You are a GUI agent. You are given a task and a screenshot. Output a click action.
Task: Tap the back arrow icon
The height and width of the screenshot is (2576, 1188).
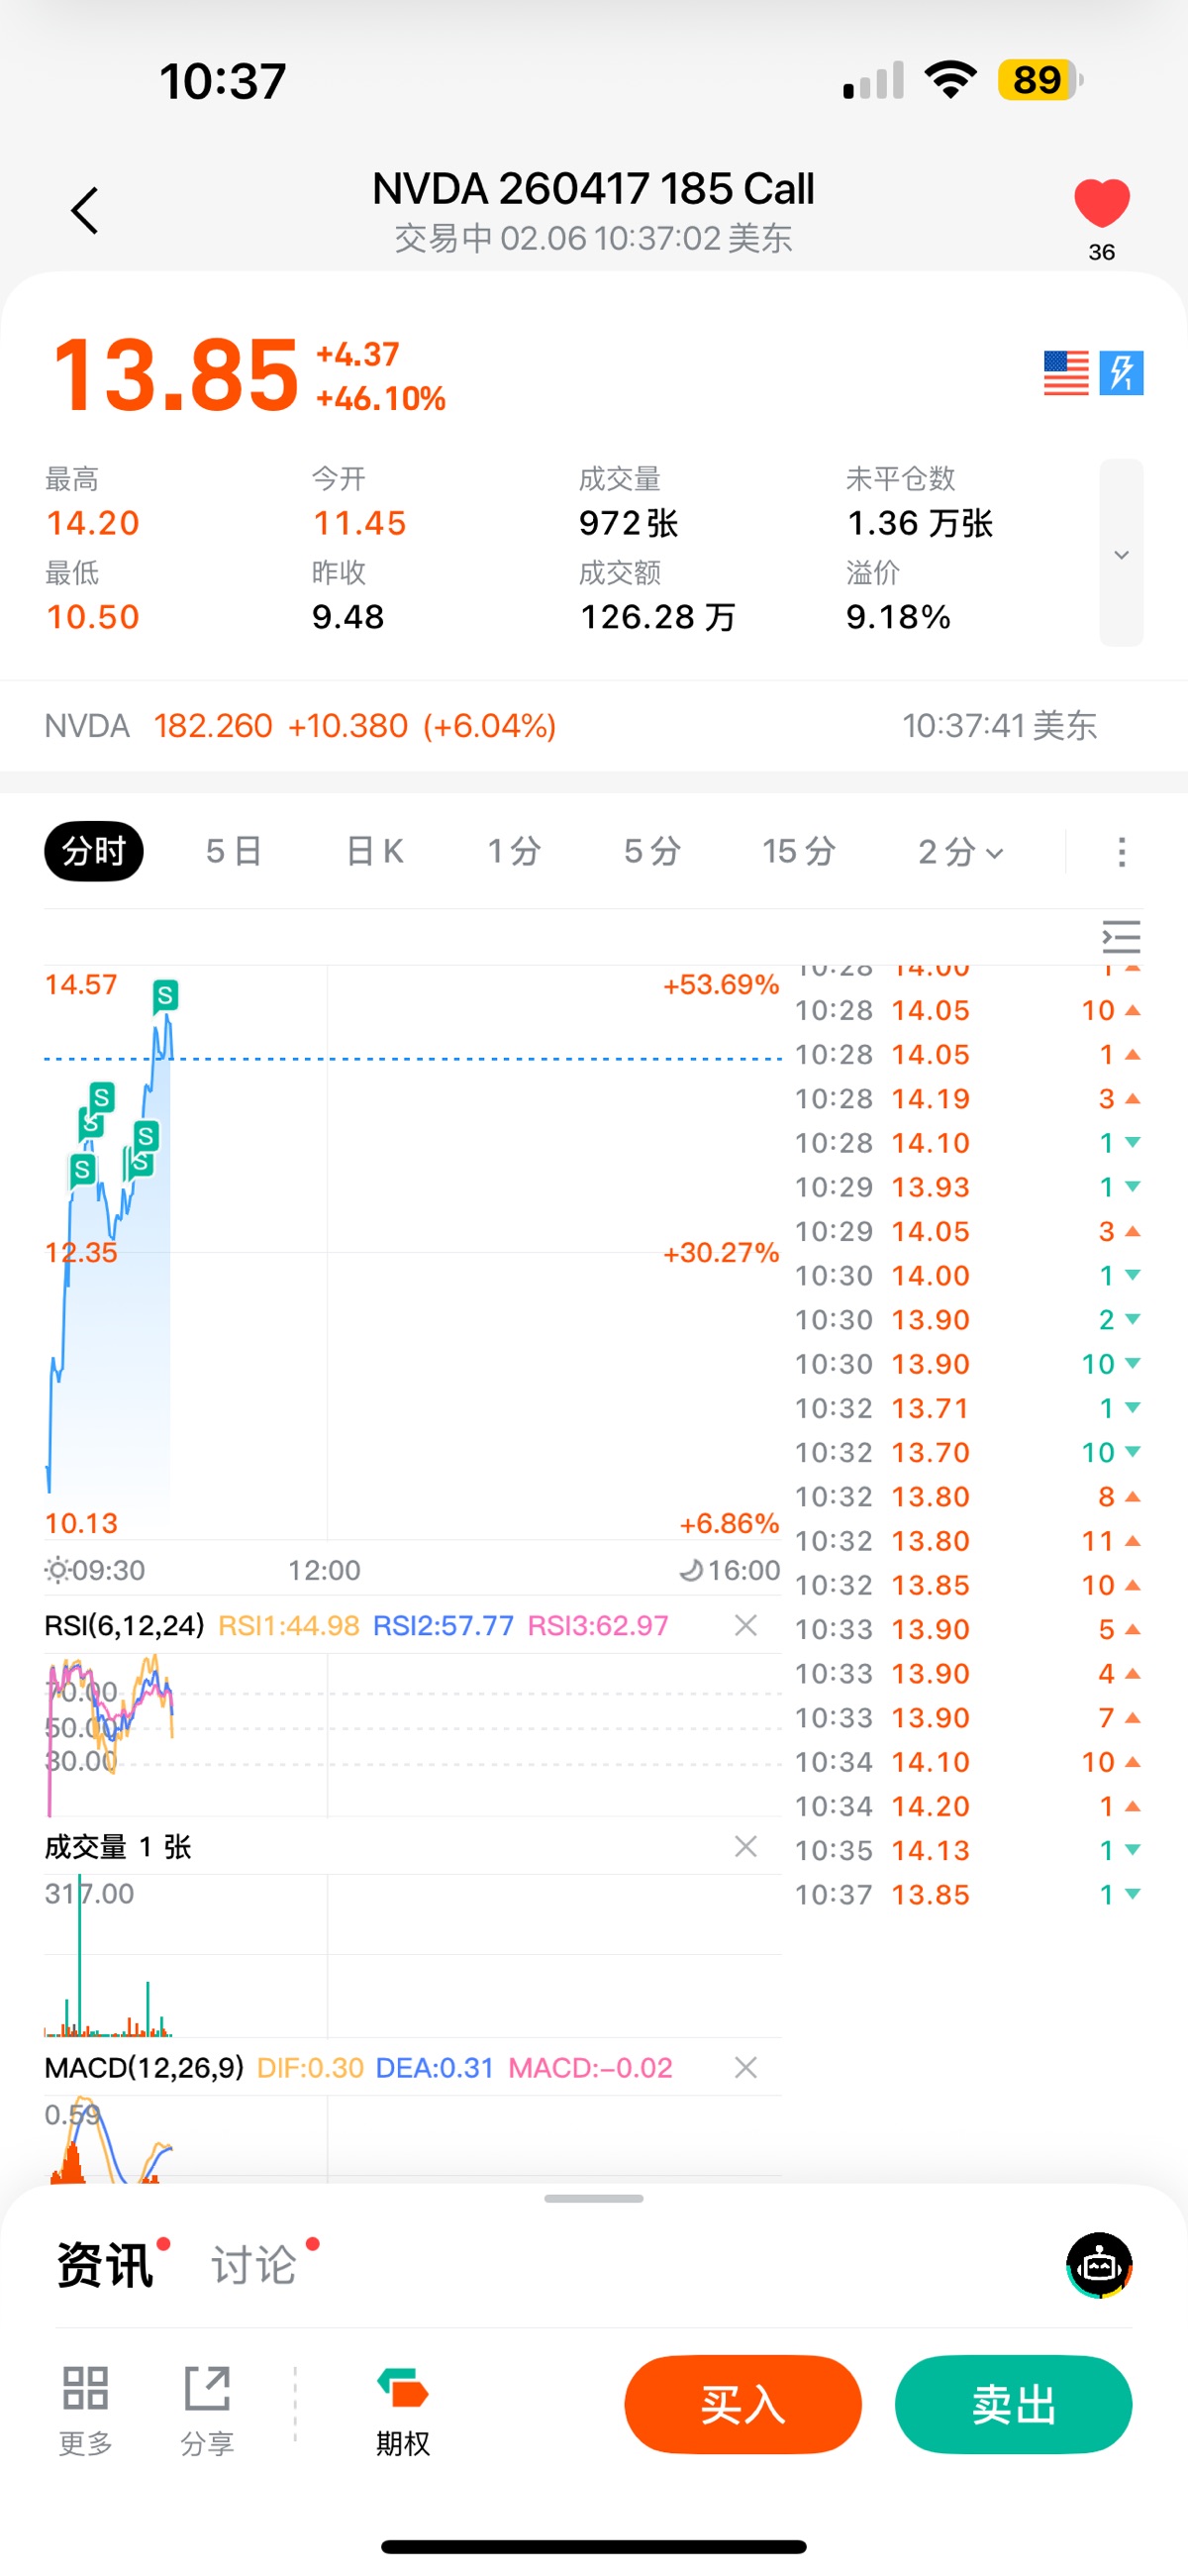point(86,210)
